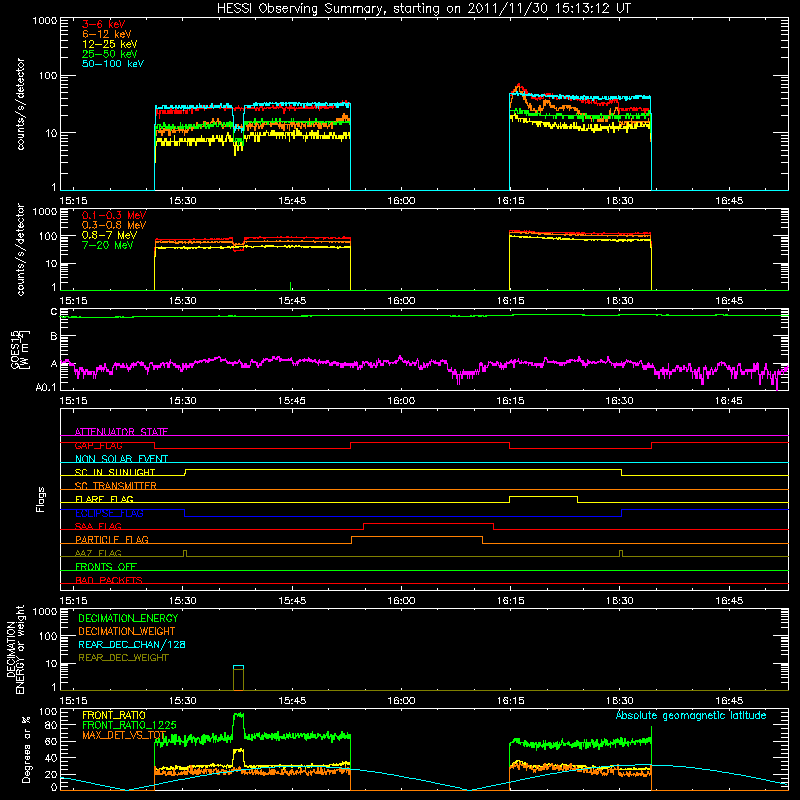Screen dimensions: 800x800
Task: Click the raised FLARE_FLAG step near 16:15
Action: pyautogui.click(x=543, y=496)
